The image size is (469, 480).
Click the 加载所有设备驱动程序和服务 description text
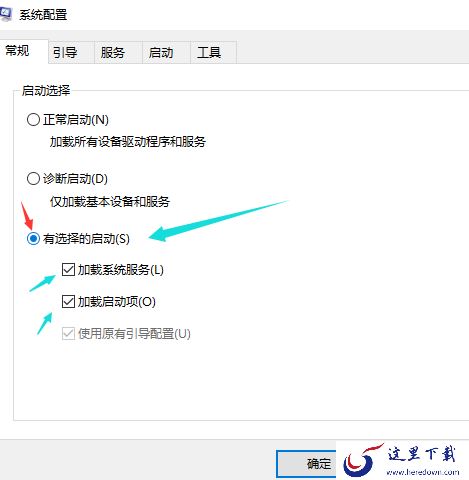click(x=128, y=142)
